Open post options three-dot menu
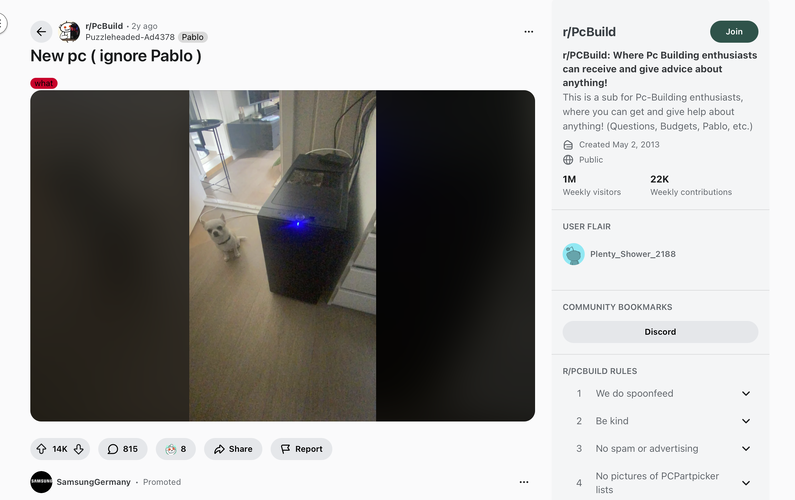Image resolution: width=795 pixels, height=500 pixels. pos(529,31)
